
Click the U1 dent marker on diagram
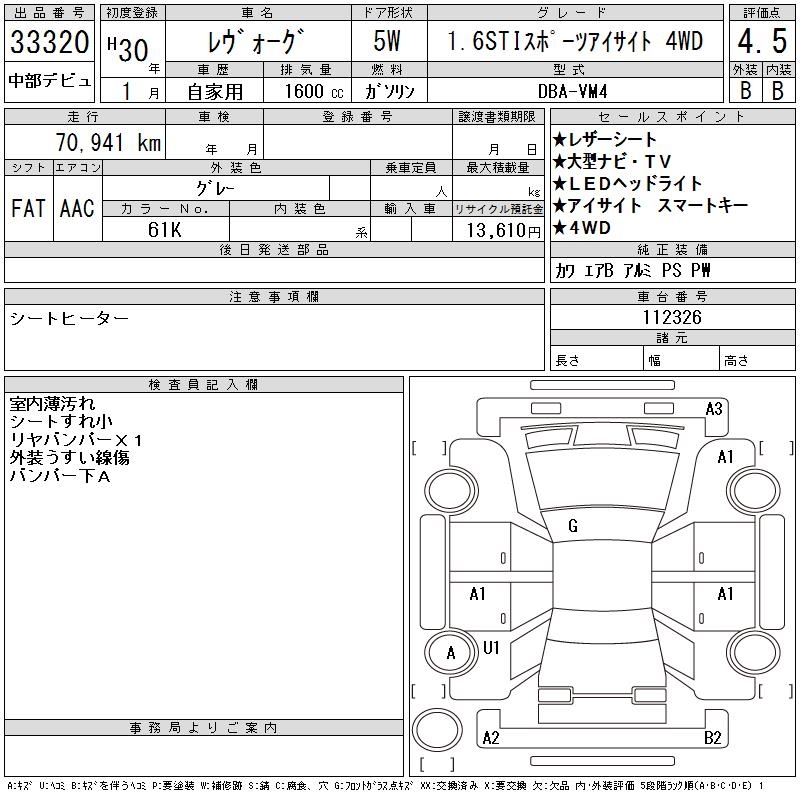(x=491, y=648)
